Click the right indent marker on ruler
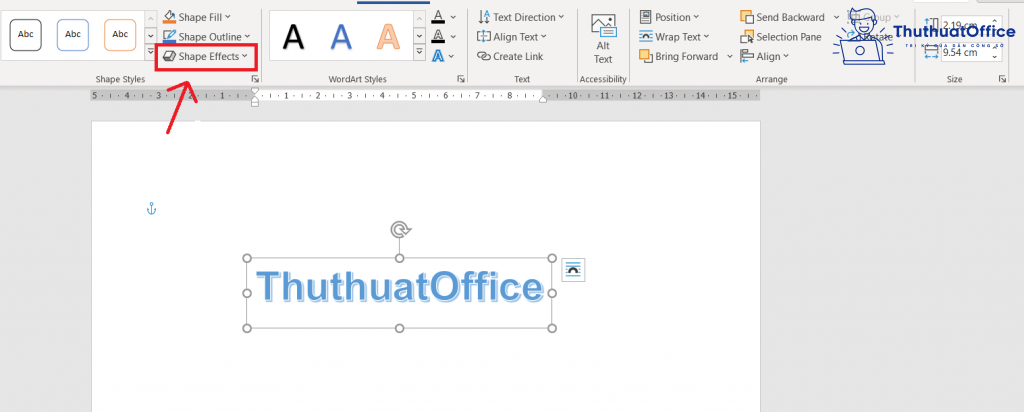The height and width of the screenshot is (412, 1024). click(543, 99)
